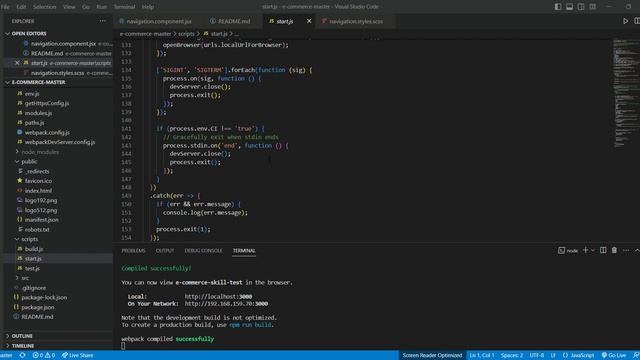Image resolution: width=640 pixels, height=360 pixels.
Task: Open Explorer more actions ellipsis
Action: pos(103,21)
